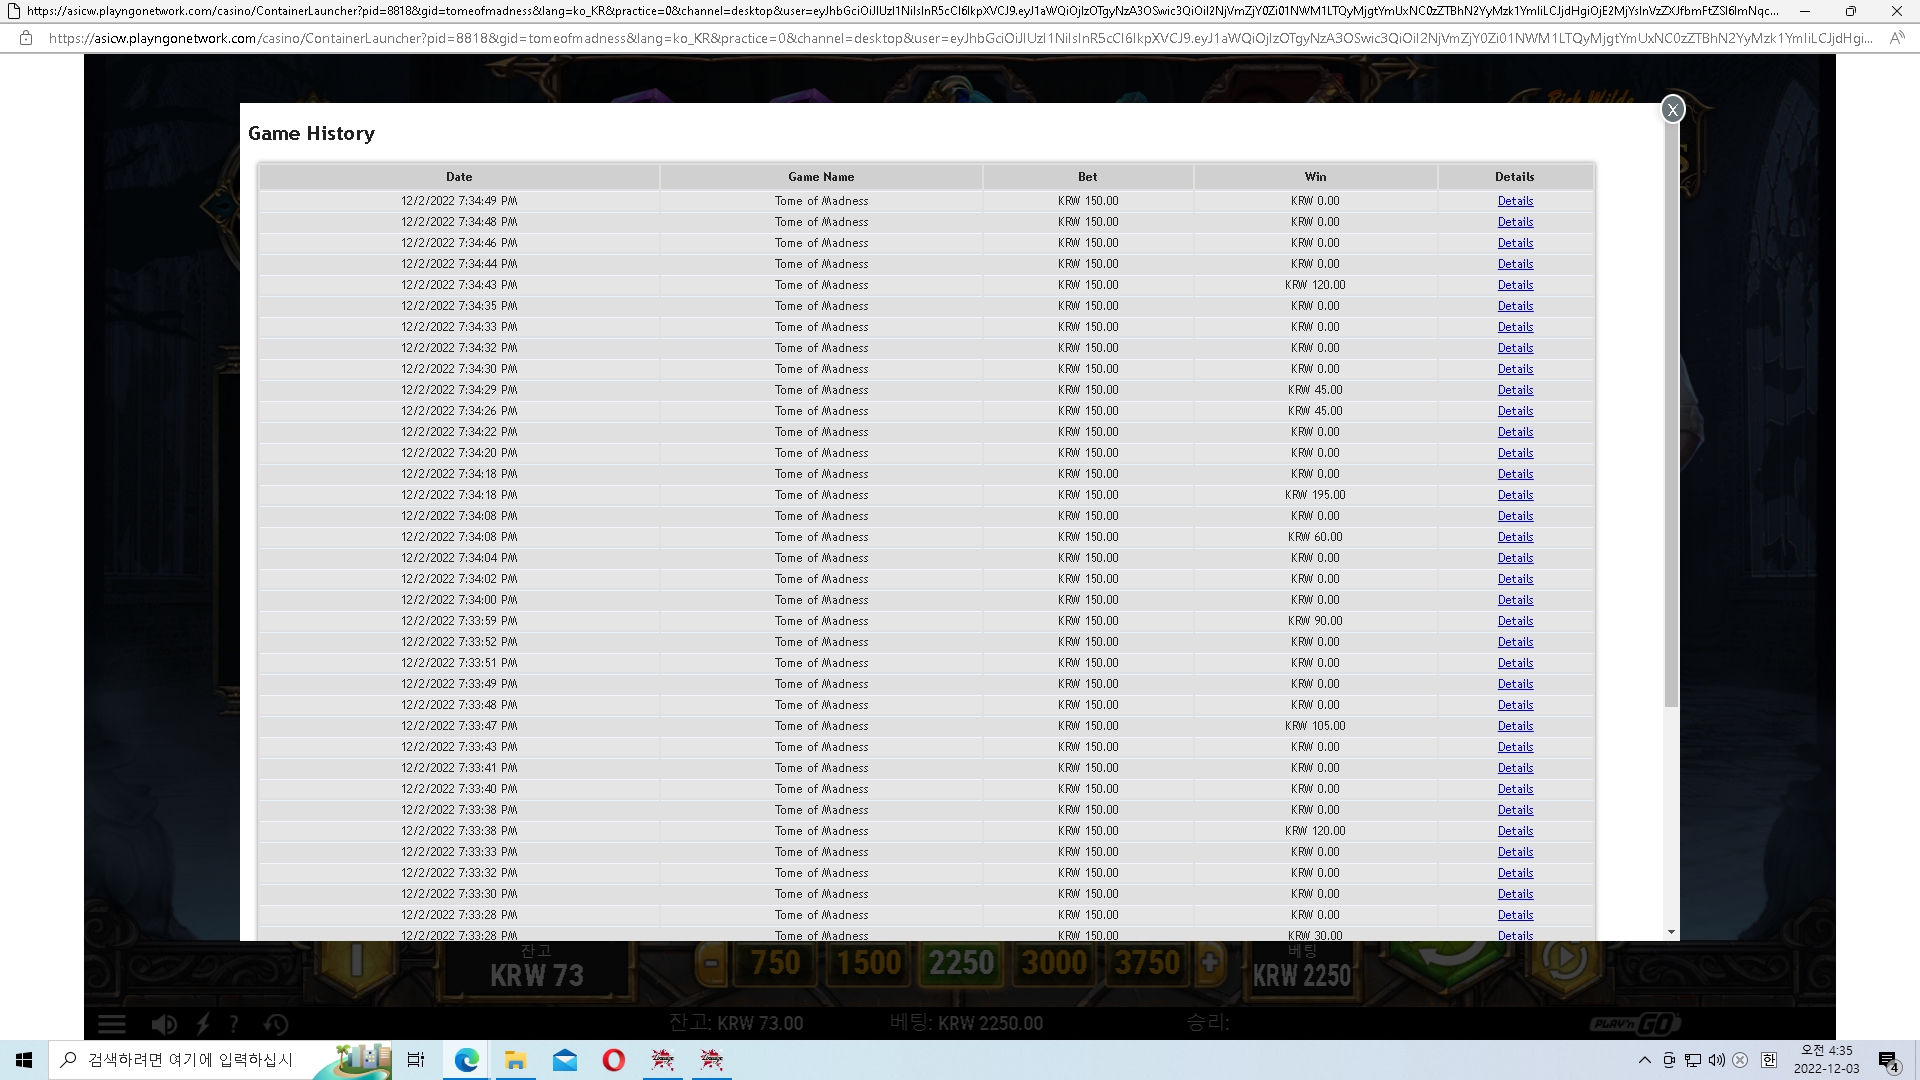Click the scrollbar down arrow in Game History
Screen dimensions: 1920x1080
point(1672,932)
